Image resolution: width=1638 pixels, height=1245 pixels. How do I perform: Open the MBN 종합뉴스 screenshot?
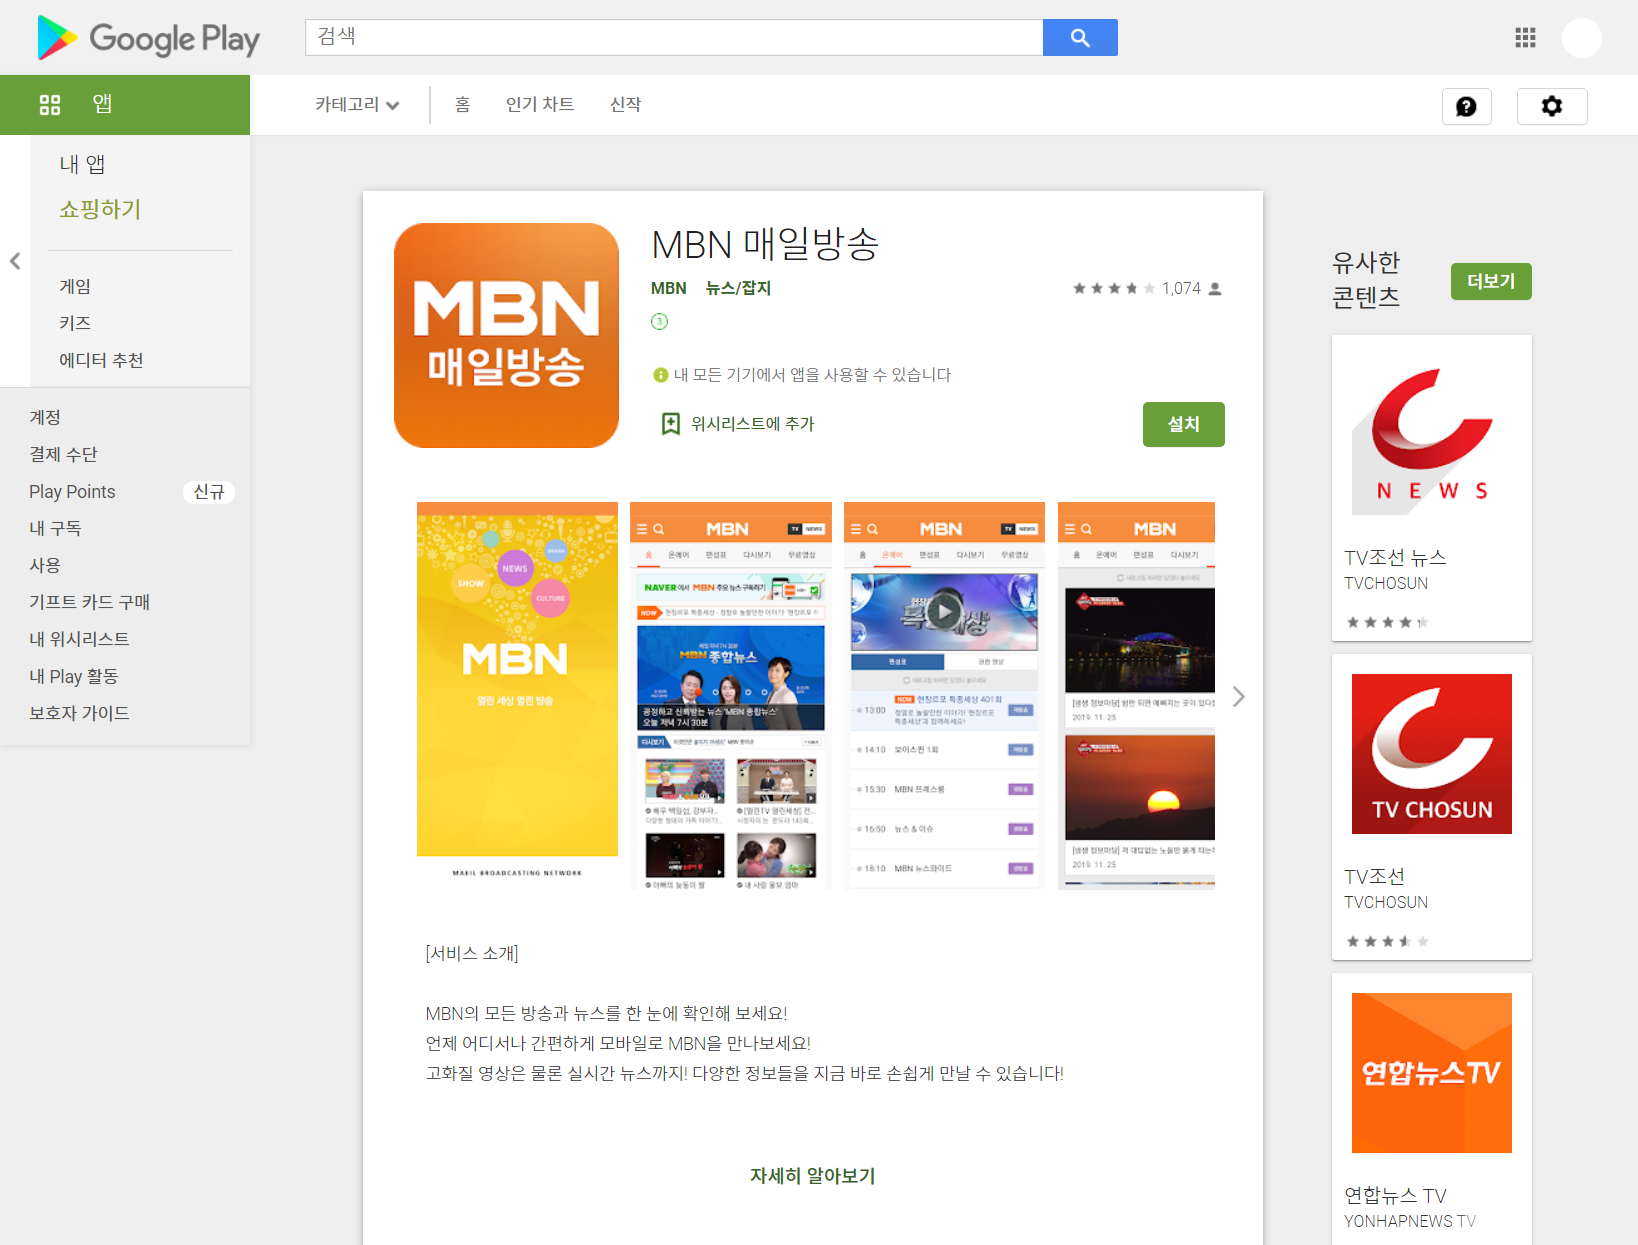pyautogui.click(x=731, y=696)
